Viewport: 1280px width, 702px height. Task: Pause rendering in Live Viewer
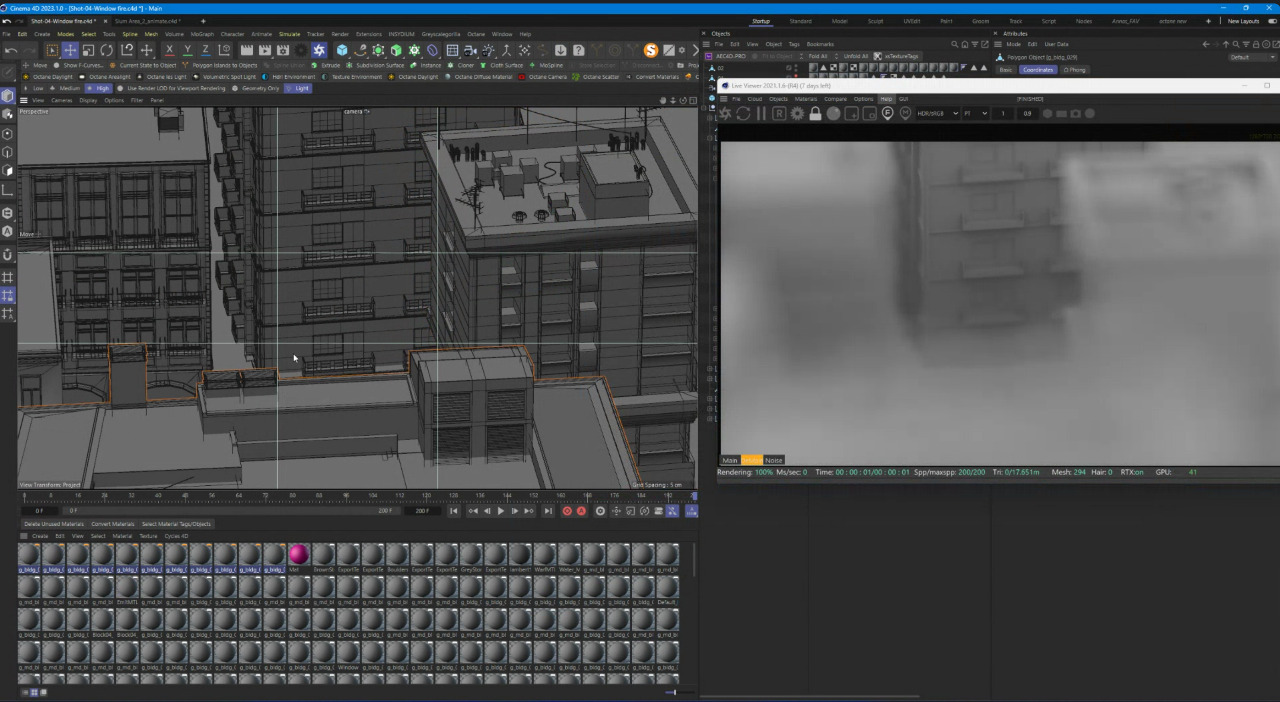761,113
